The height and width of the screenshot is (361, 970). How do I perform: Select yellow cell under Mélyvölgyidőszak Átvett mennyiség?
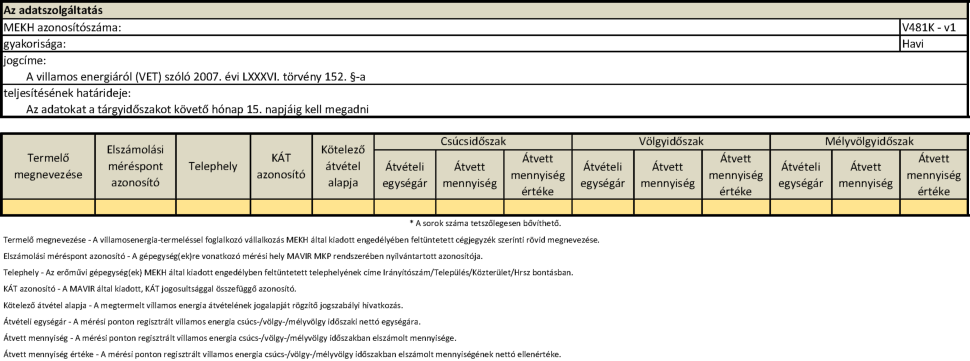pyautogui.click(x=865, y=207)
